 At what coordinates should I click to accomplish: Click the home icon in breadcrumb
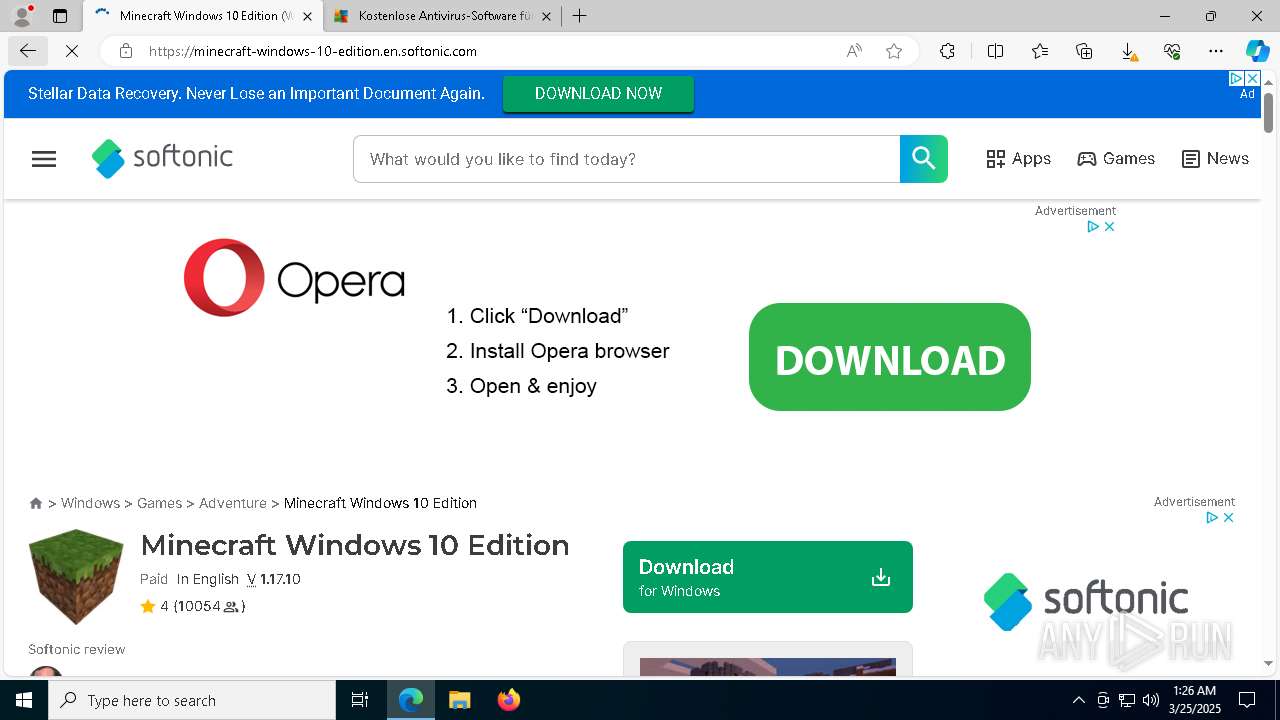pos(36,503)
